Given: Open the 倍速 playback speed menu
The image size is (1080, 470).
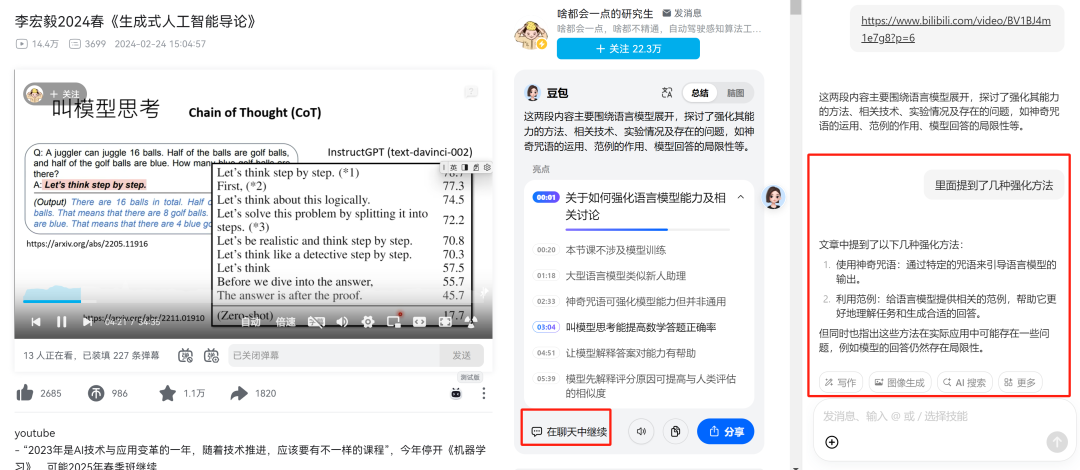Looking at the screenshot, I should click(x=285, y=321).
